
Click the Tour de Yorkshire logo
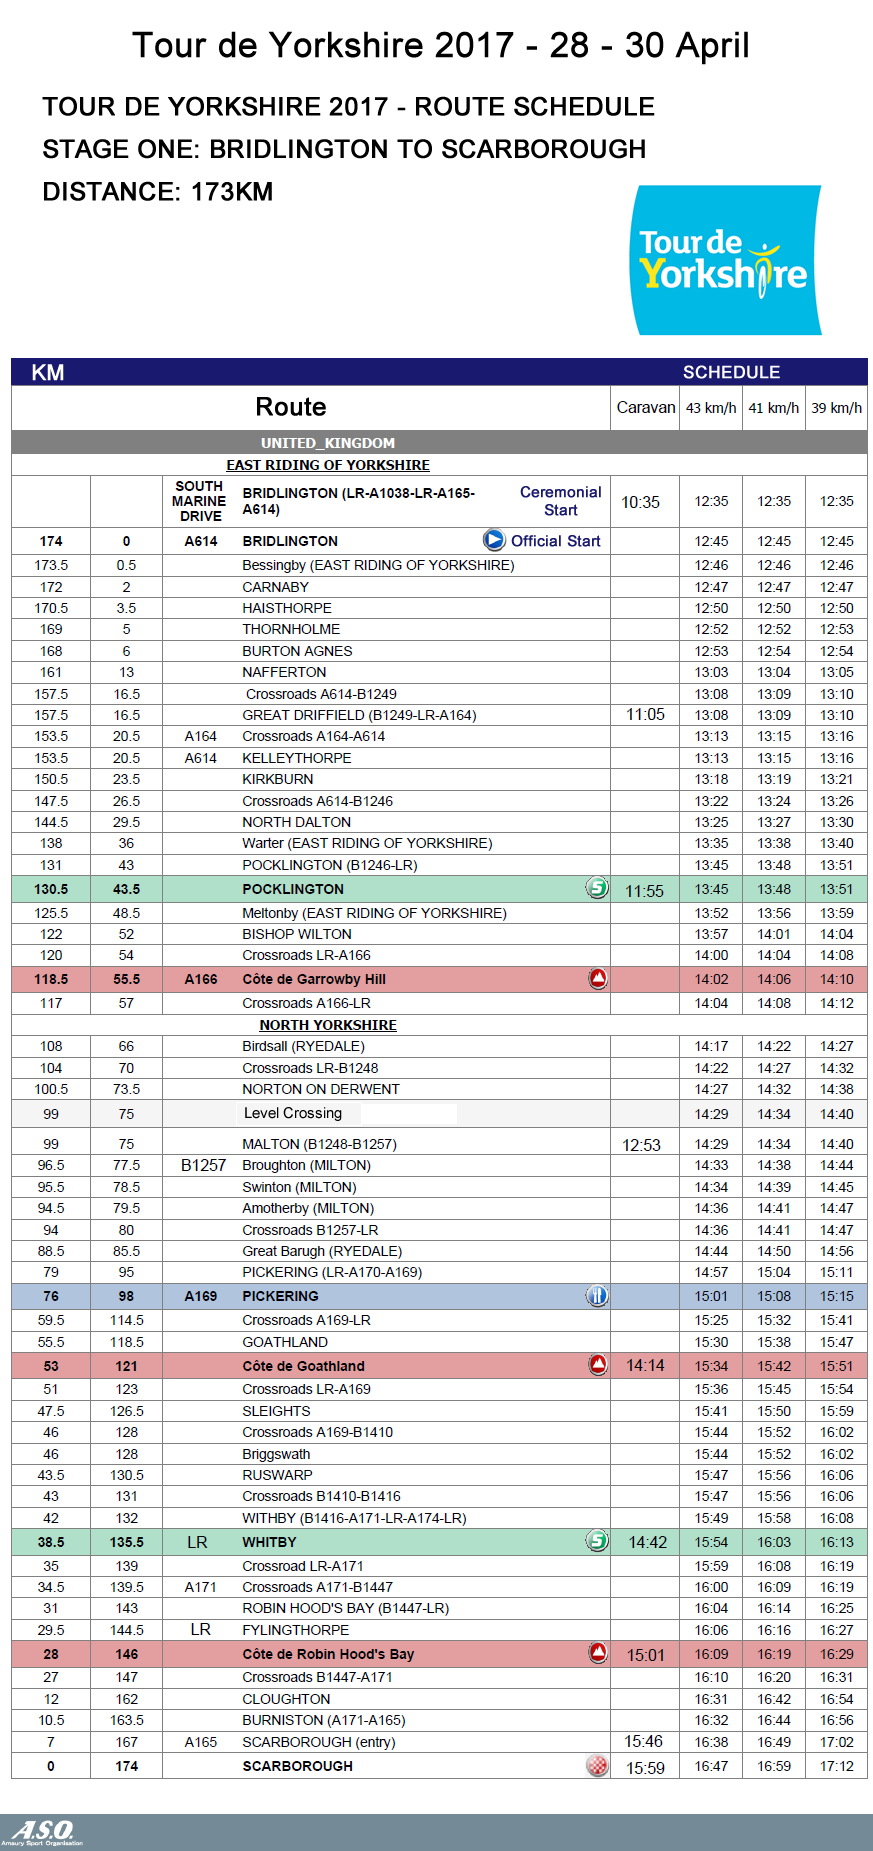tap(724, 260)
